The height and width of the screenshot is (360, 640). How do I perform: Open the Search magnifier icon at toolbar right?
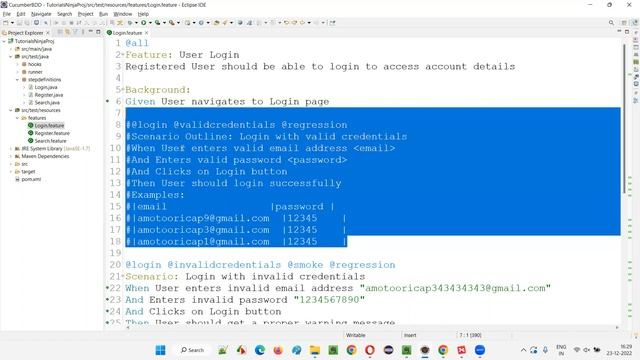click(x=611, y=23)
